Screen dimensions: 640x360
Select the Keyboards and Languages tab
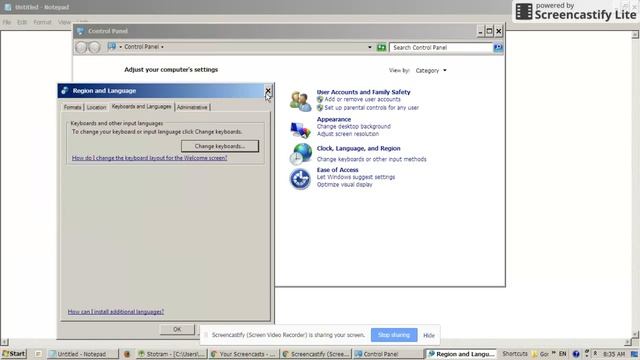(x=141, y=107)
